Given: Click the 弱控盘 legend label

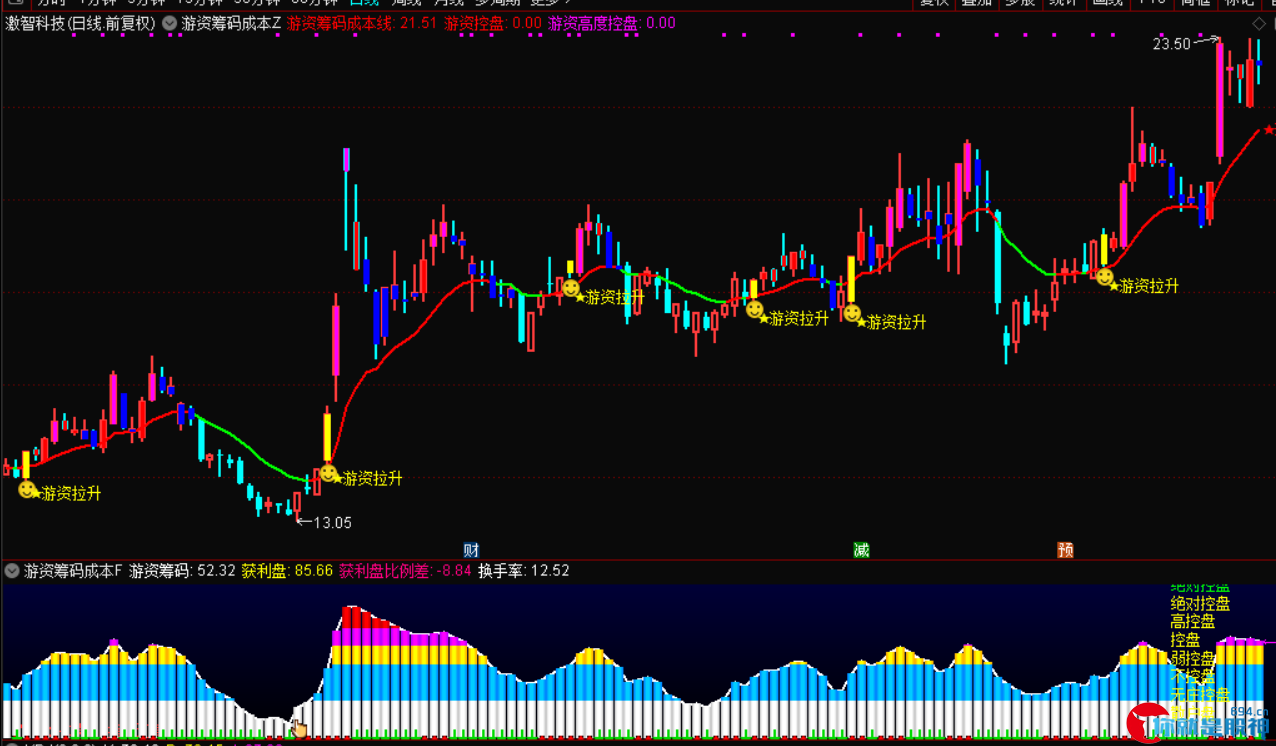Looking at the screenshot, I should (x=1193, y=658).
